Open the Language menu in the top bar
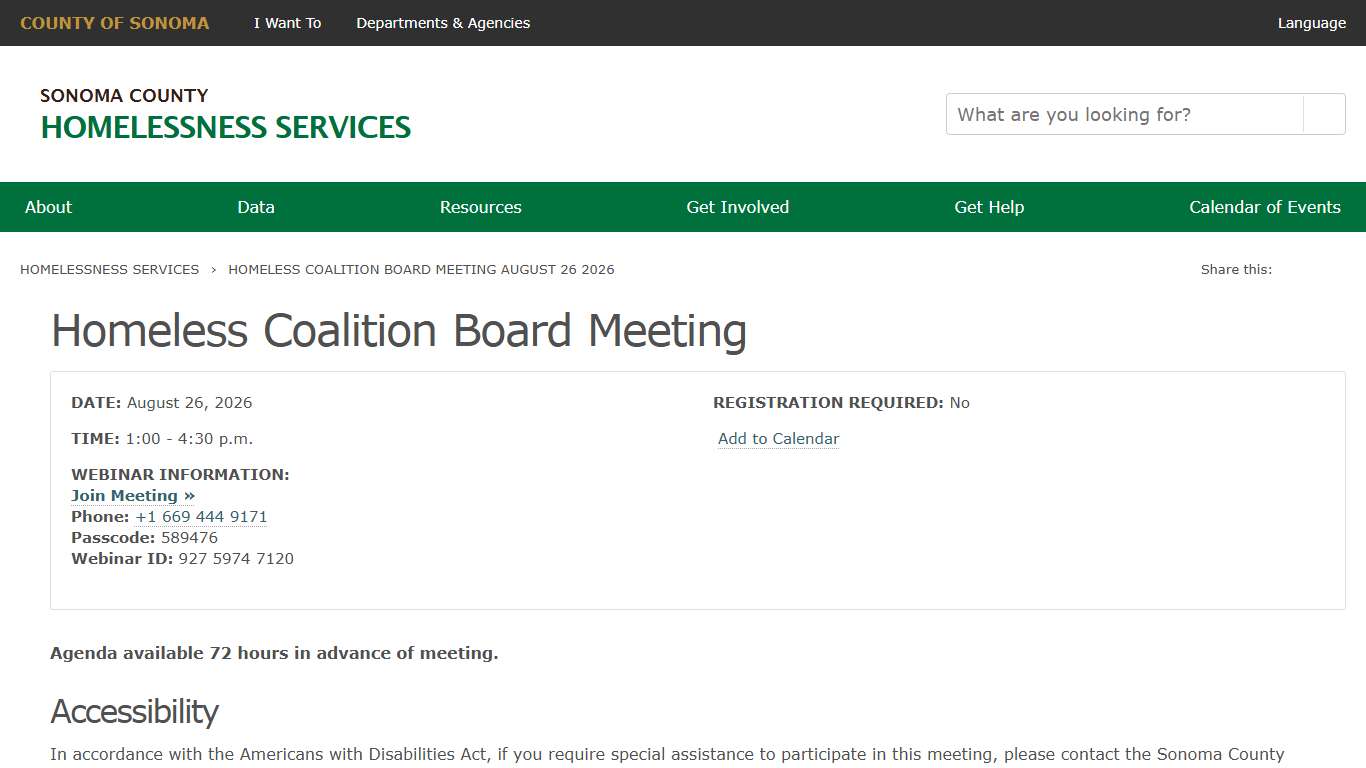Image resolution: width=1366 pixels, height=768 pixels. (1311, 22)
